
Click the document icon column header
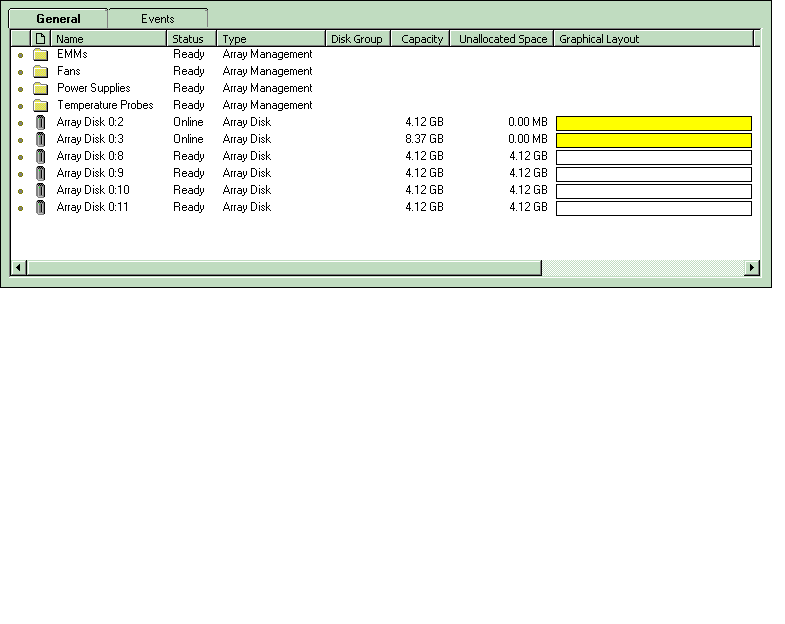[40, 39]
